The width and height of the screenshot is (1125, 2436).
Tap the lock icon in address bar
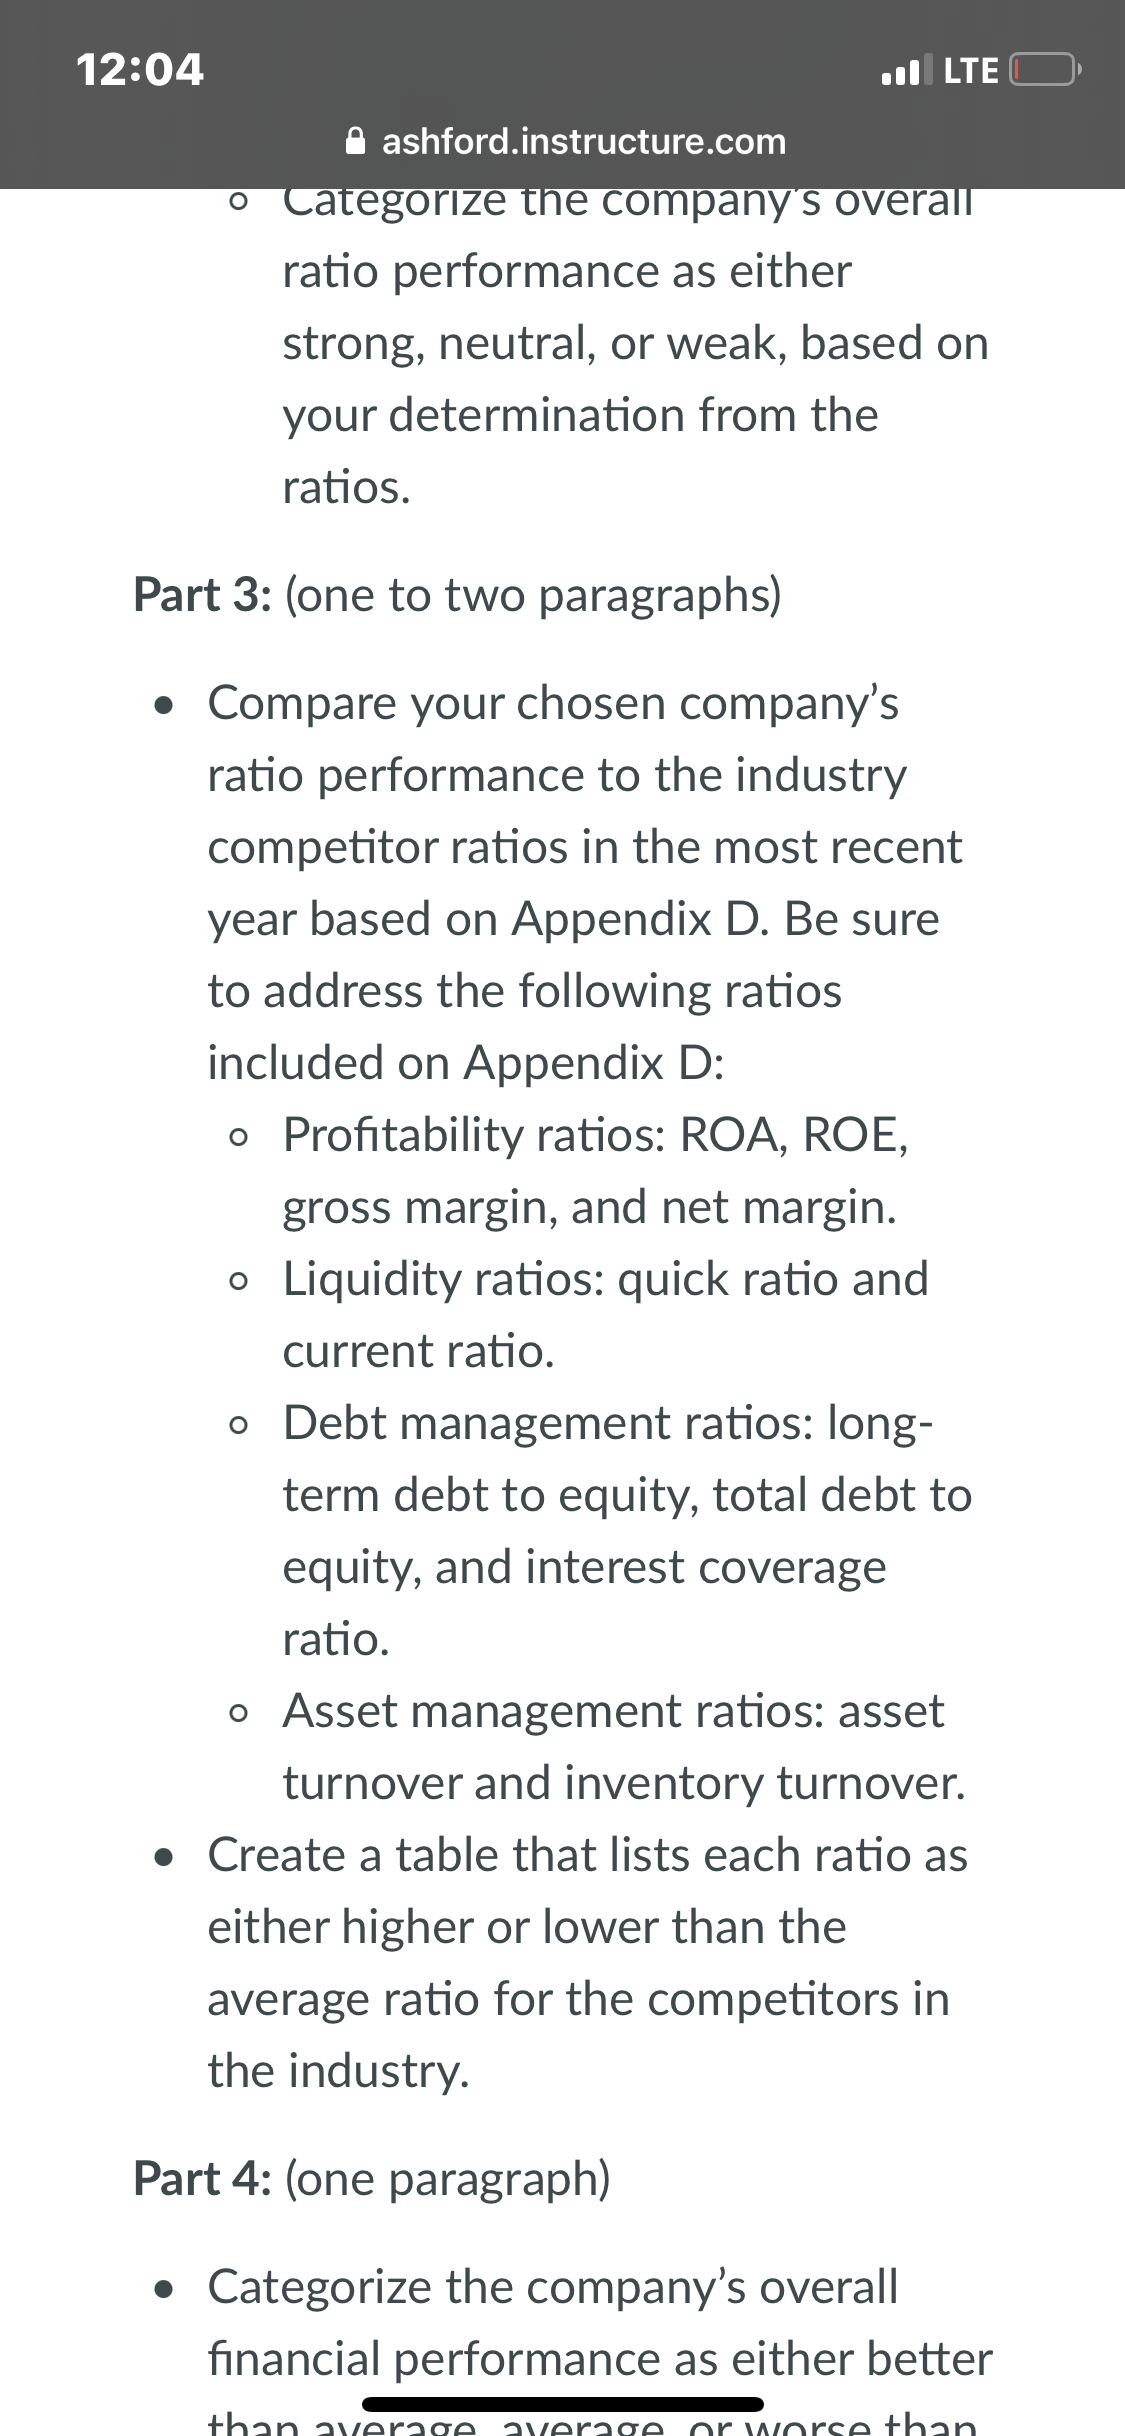coord(355,141)
